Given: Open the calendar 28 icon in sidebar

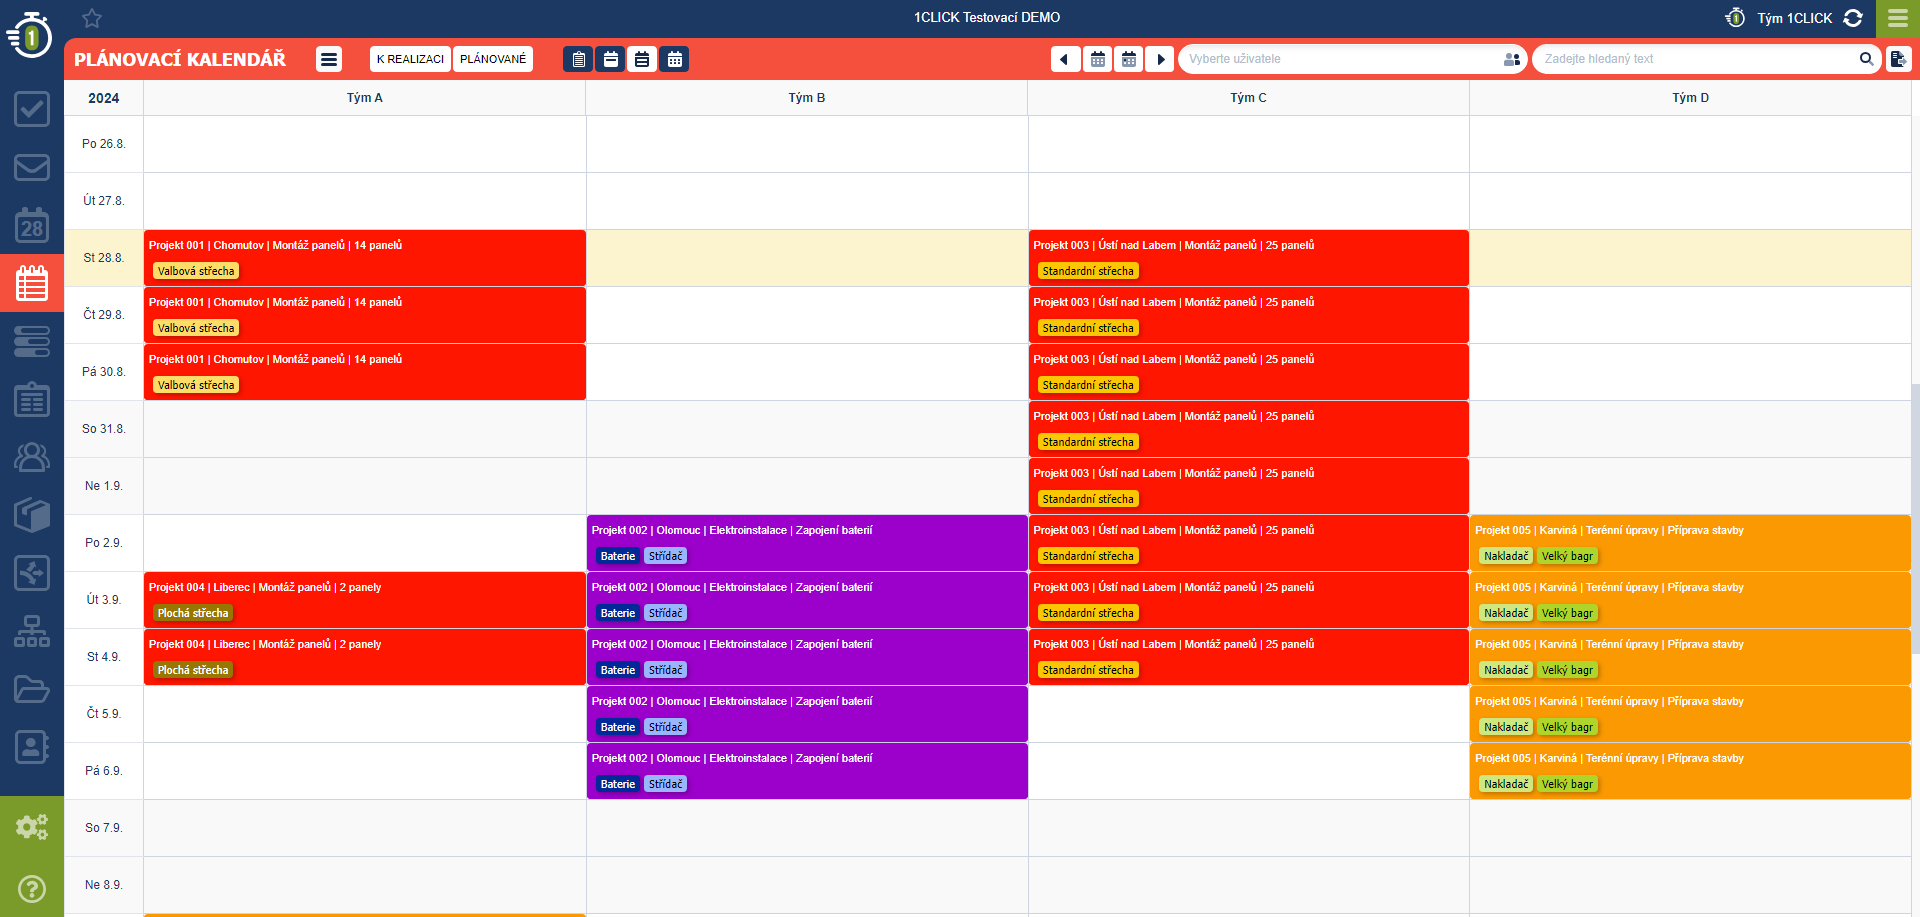Looking at the screenshot, I should (32, 225).
